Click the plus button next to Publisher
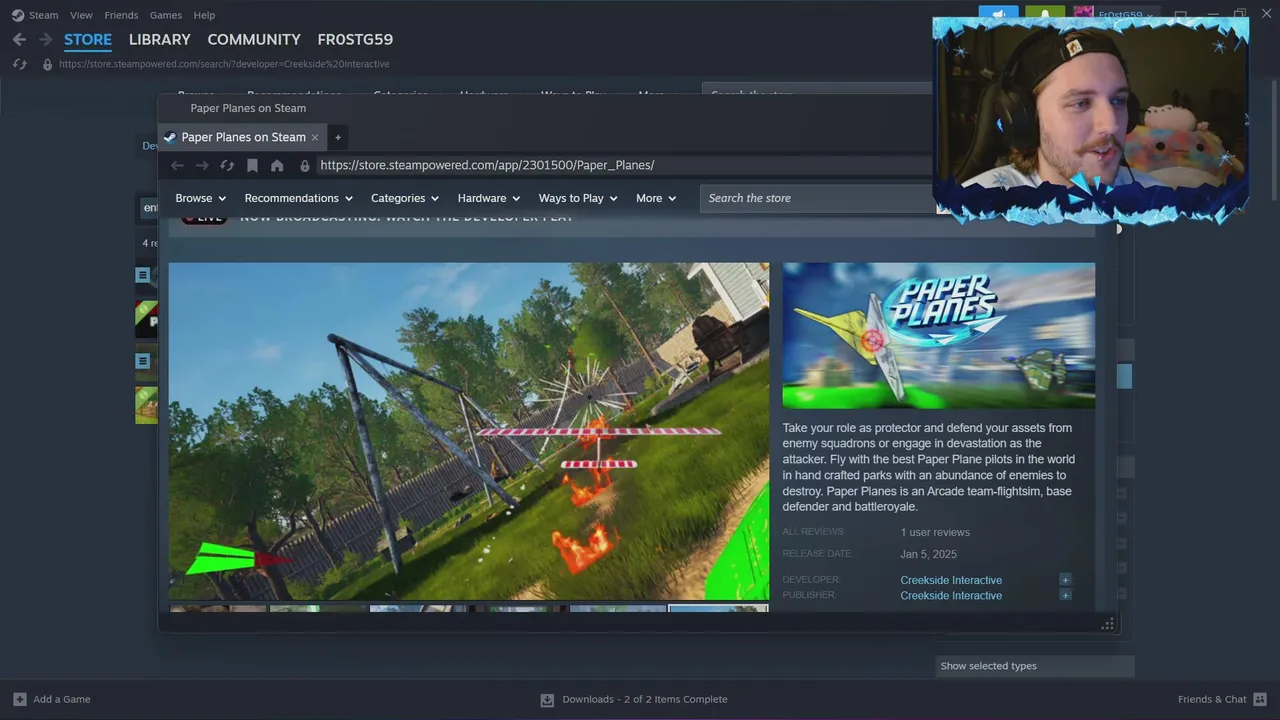This screenshot has width=1280, height=720. pyautogui.click(x=1065, y=595)
